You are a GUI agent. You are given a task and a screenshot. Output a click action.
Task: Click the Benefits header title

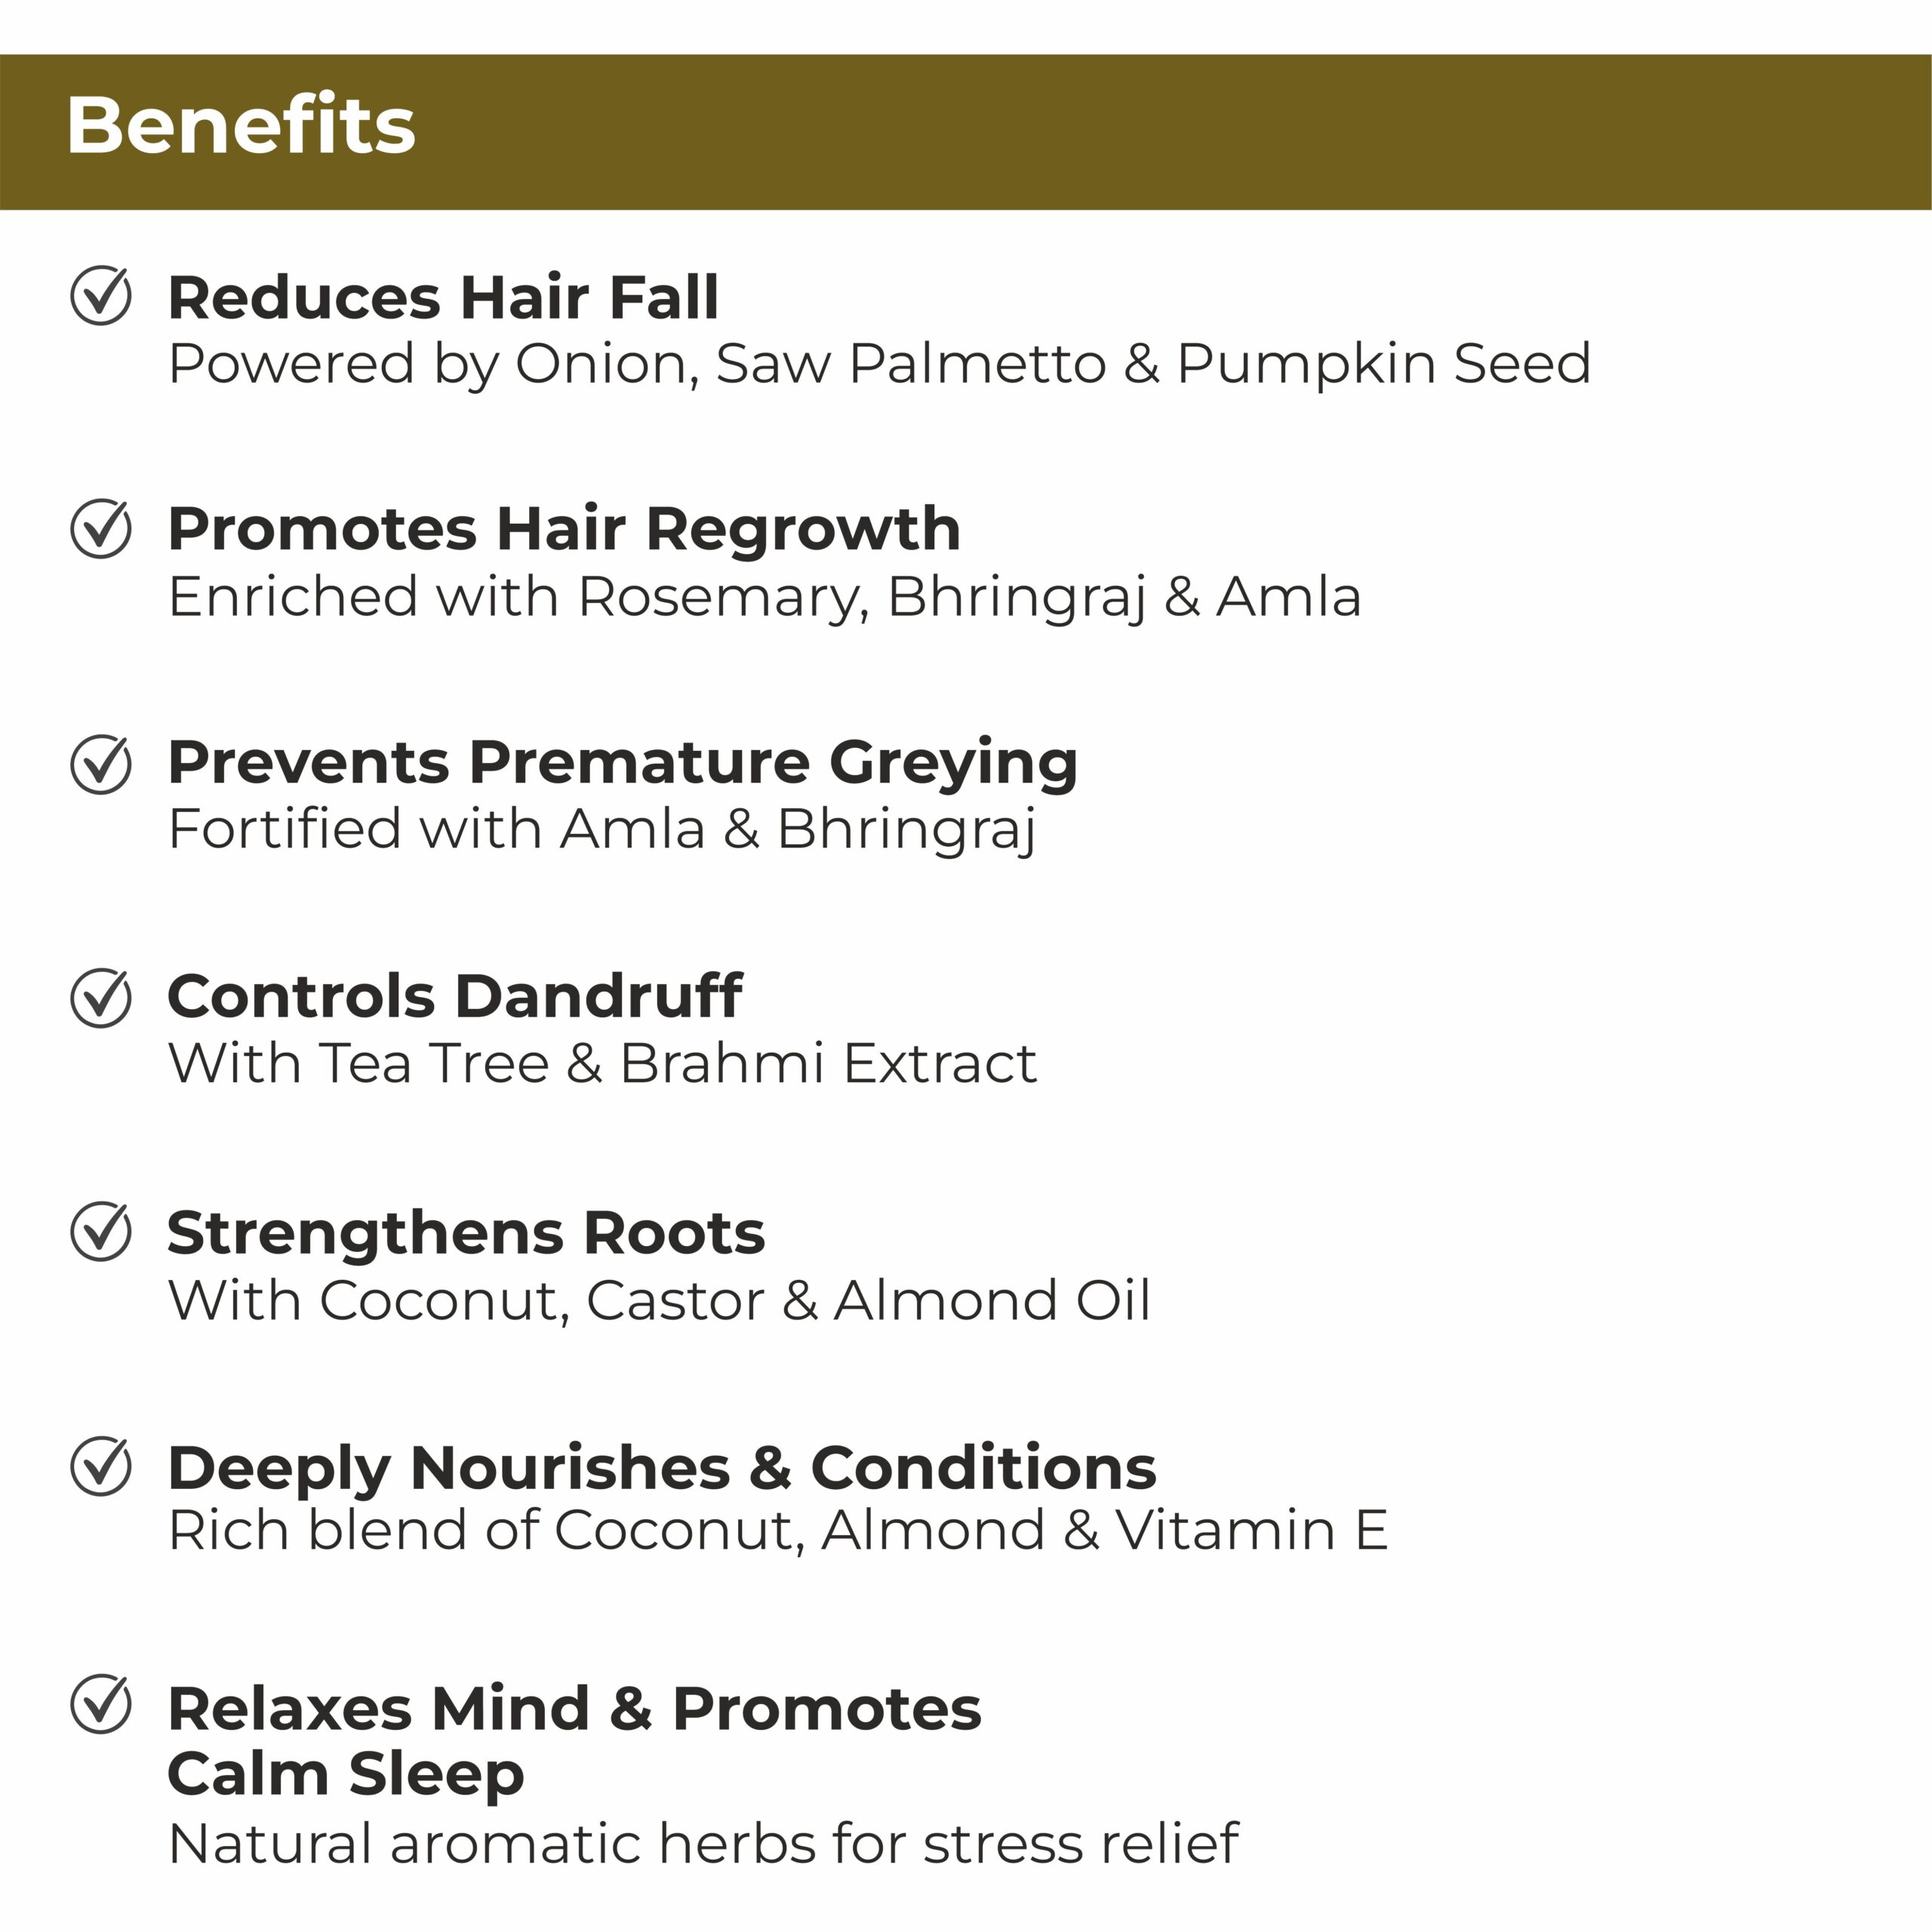click(241, 126)
